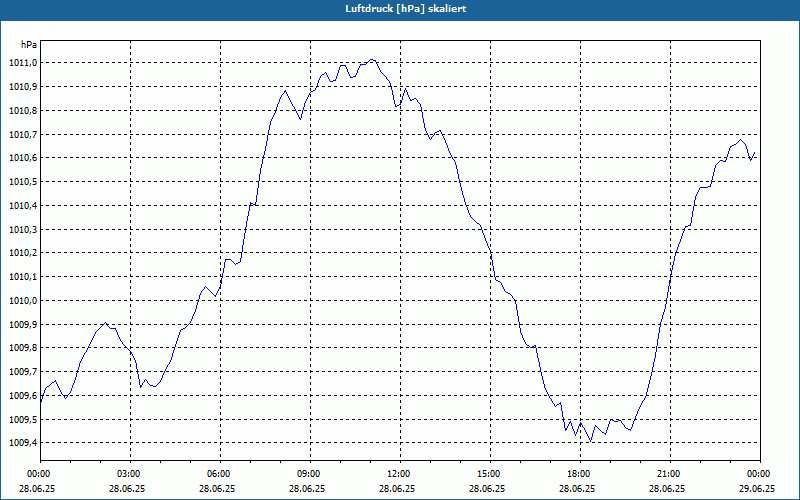
Task: Select the 1010,1 y-axis value
Action: point(23,277)
